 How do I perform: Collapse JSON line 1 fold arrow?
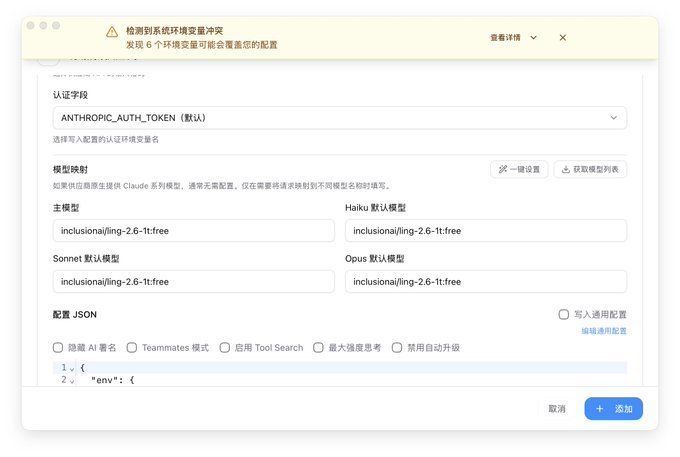point(72,369)
